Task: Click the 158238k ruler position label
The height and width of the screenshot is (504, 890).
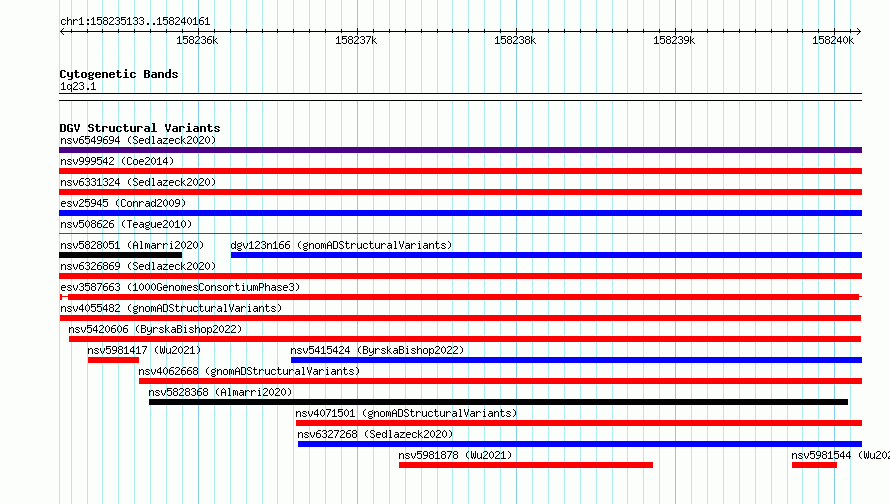Action: click(515, 40)
